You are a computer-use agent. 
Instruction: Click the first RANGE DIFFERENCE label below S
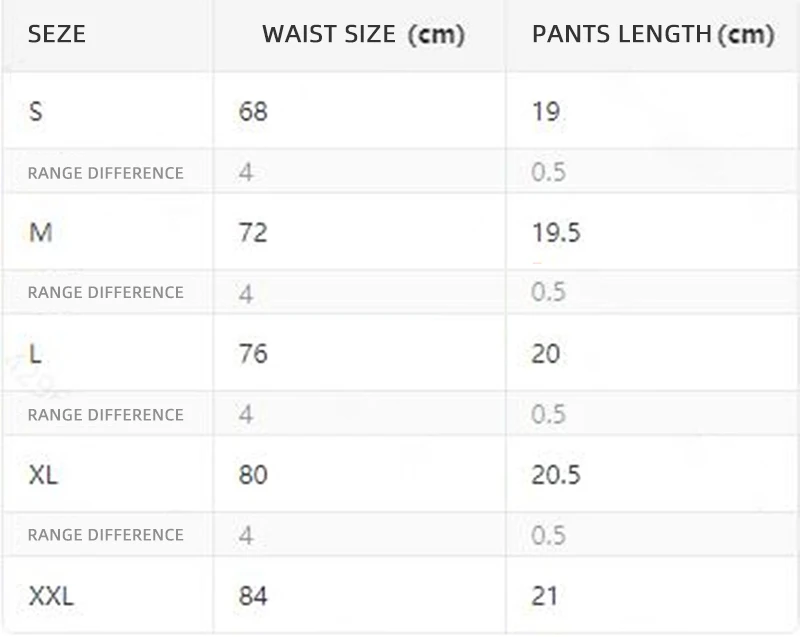pos(106,173)
